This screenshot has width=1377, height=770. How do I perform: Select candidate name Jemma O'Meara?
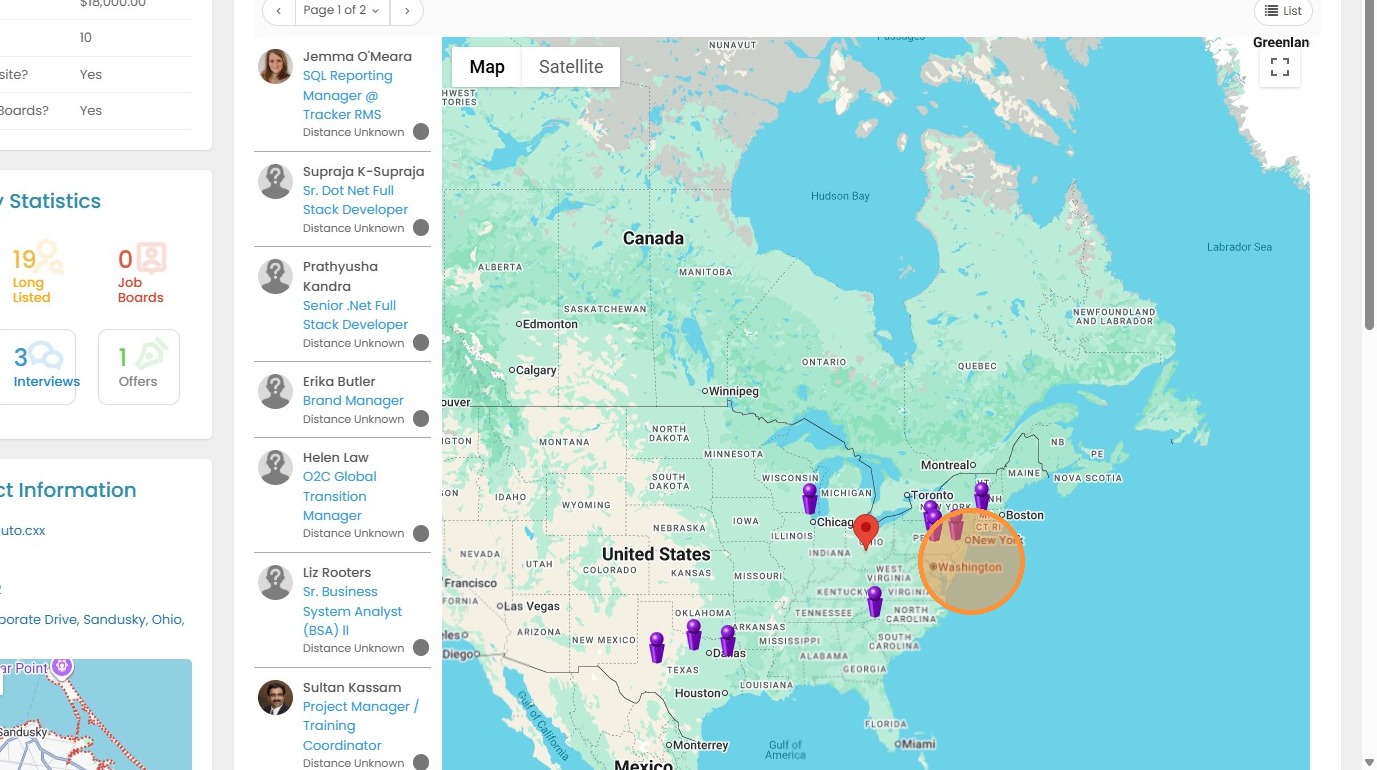click(x=357, y=57)
